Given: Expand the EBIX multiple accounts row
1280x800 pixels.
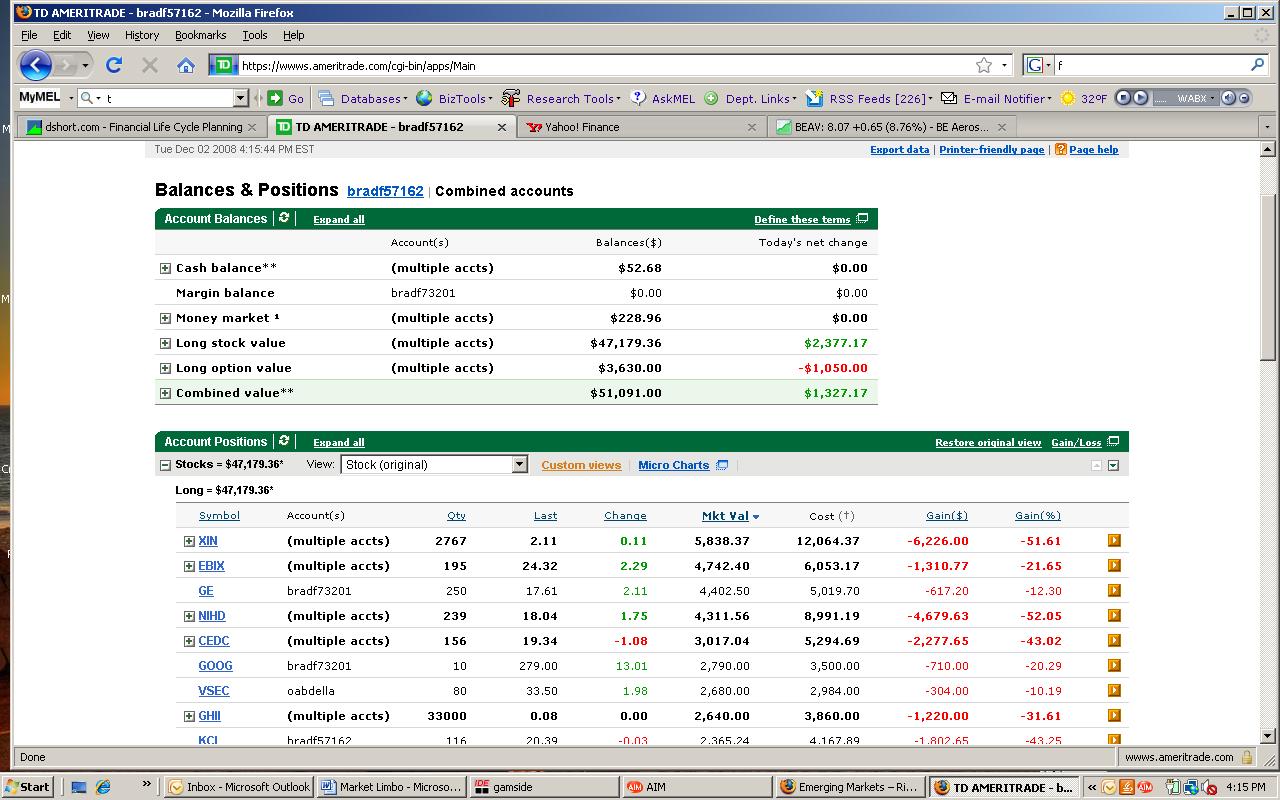Looking at the screenshot, I should point(189,566).
